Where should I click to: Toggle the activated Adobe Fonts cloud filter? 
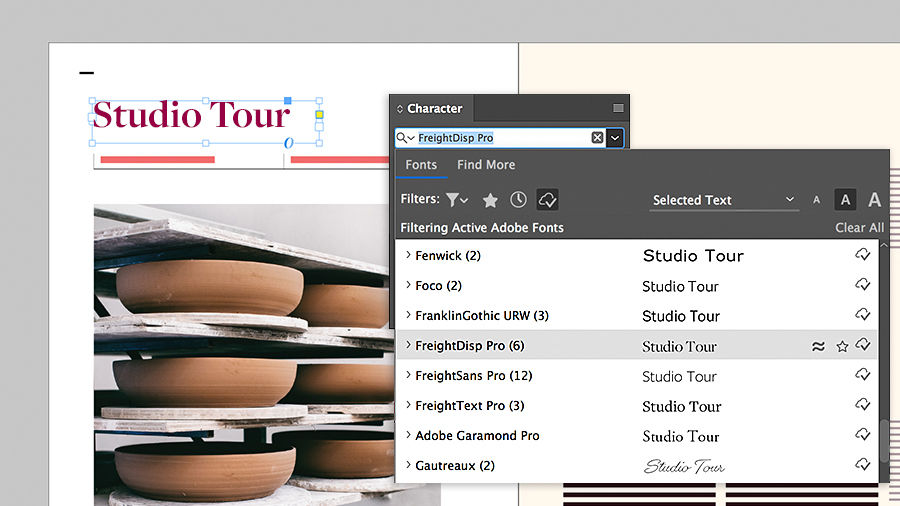pyautogui.click(x=547, y=200)
